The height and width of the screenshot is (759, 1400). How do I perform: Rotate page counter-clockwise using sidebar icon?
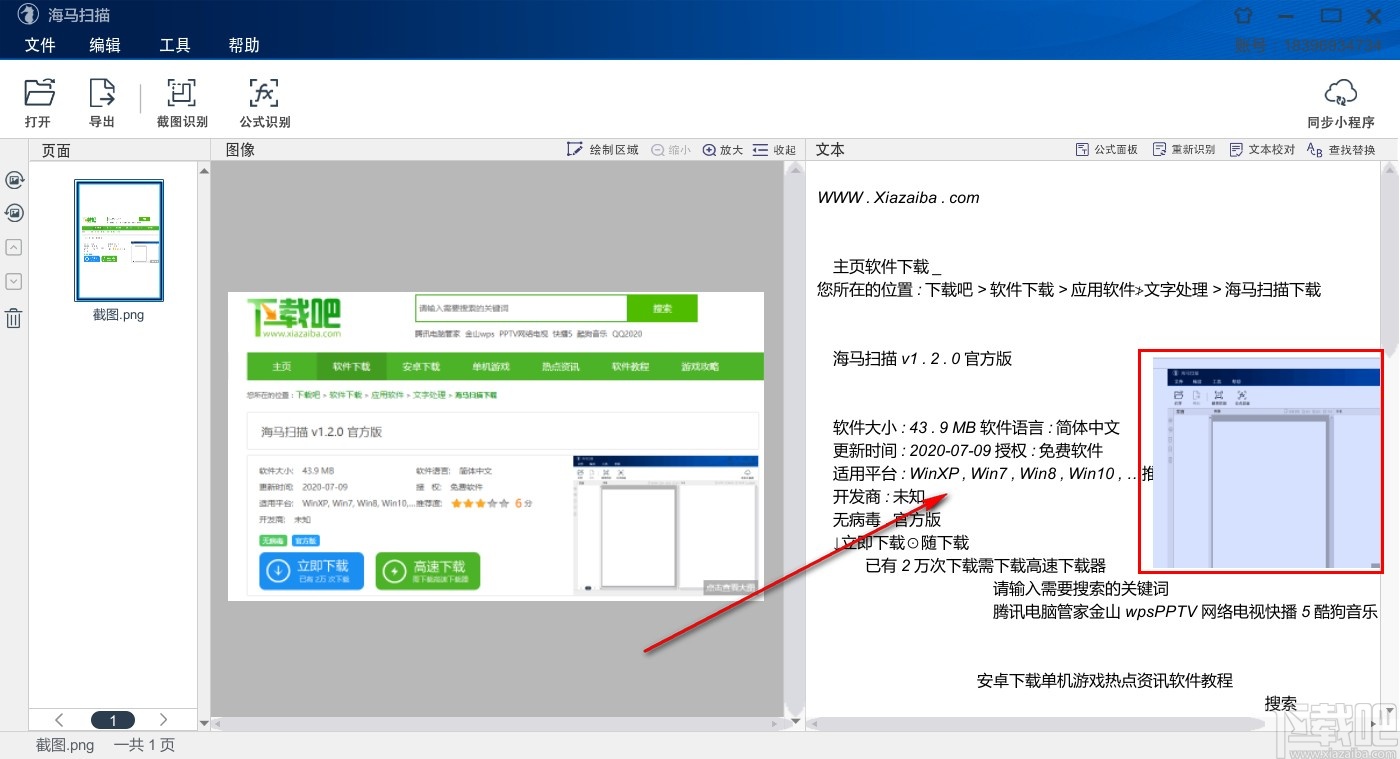click(14, 213)
